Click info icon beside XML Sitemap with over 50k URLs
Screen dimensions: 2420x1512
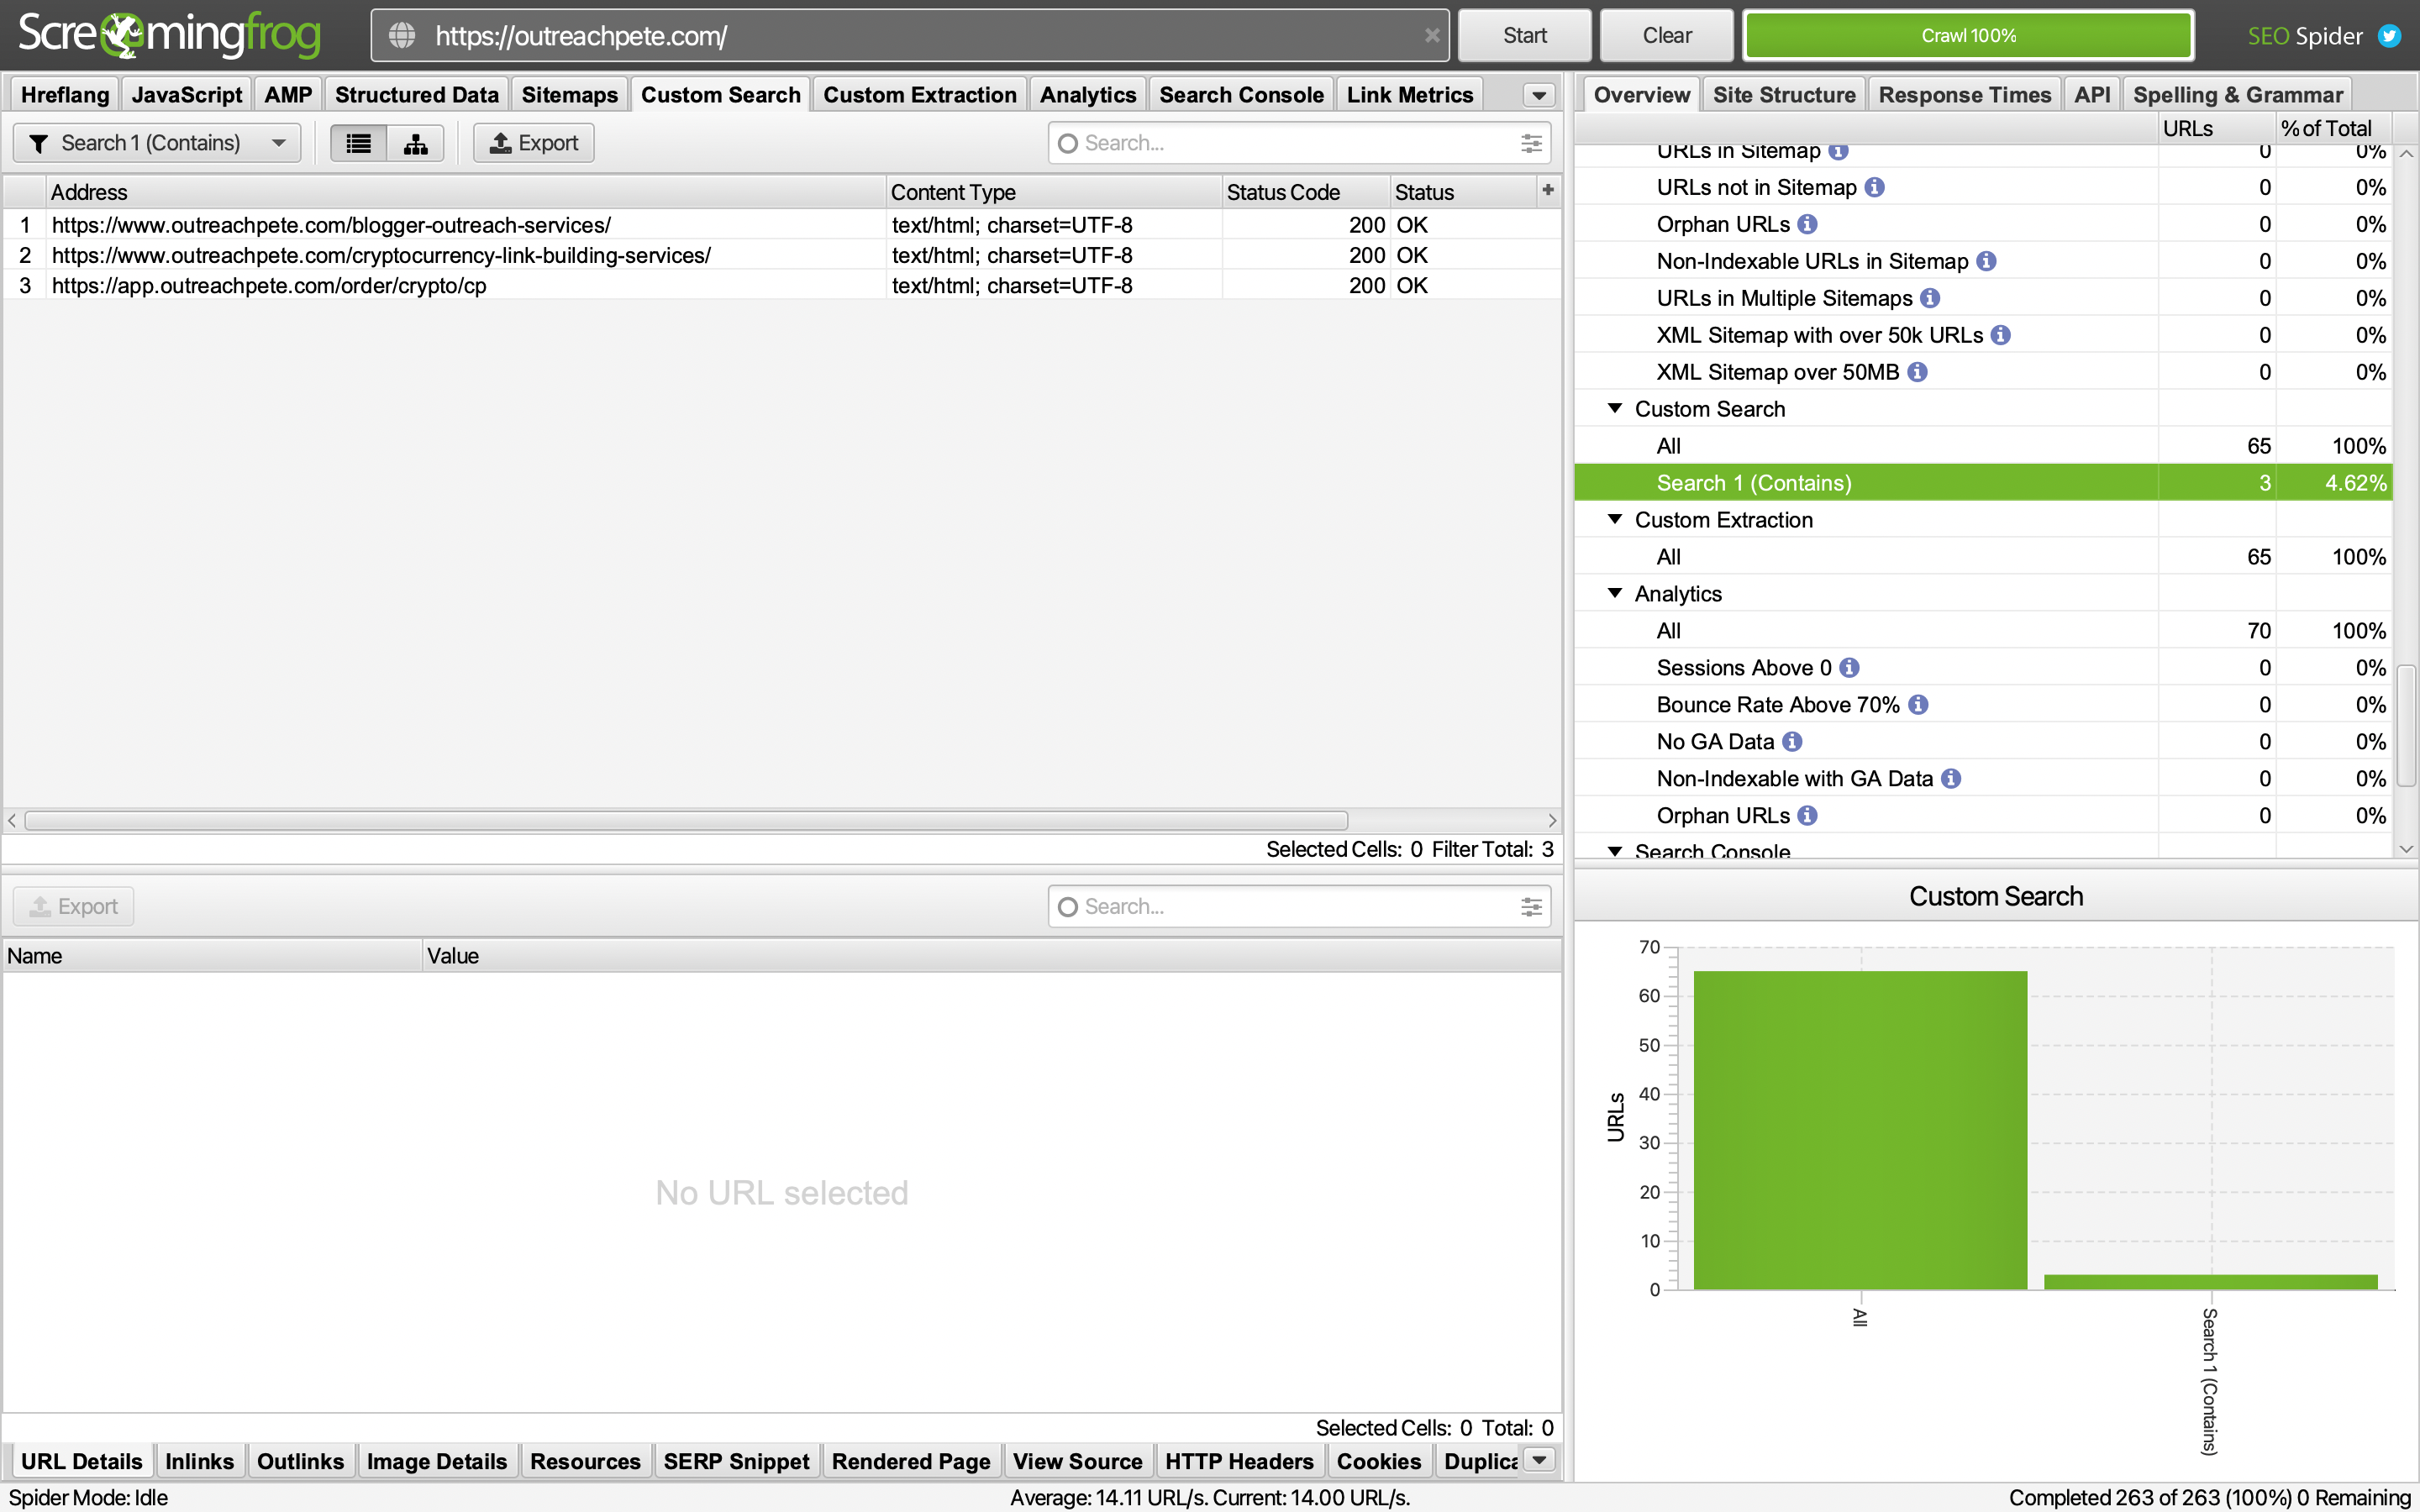[2001, 335]
